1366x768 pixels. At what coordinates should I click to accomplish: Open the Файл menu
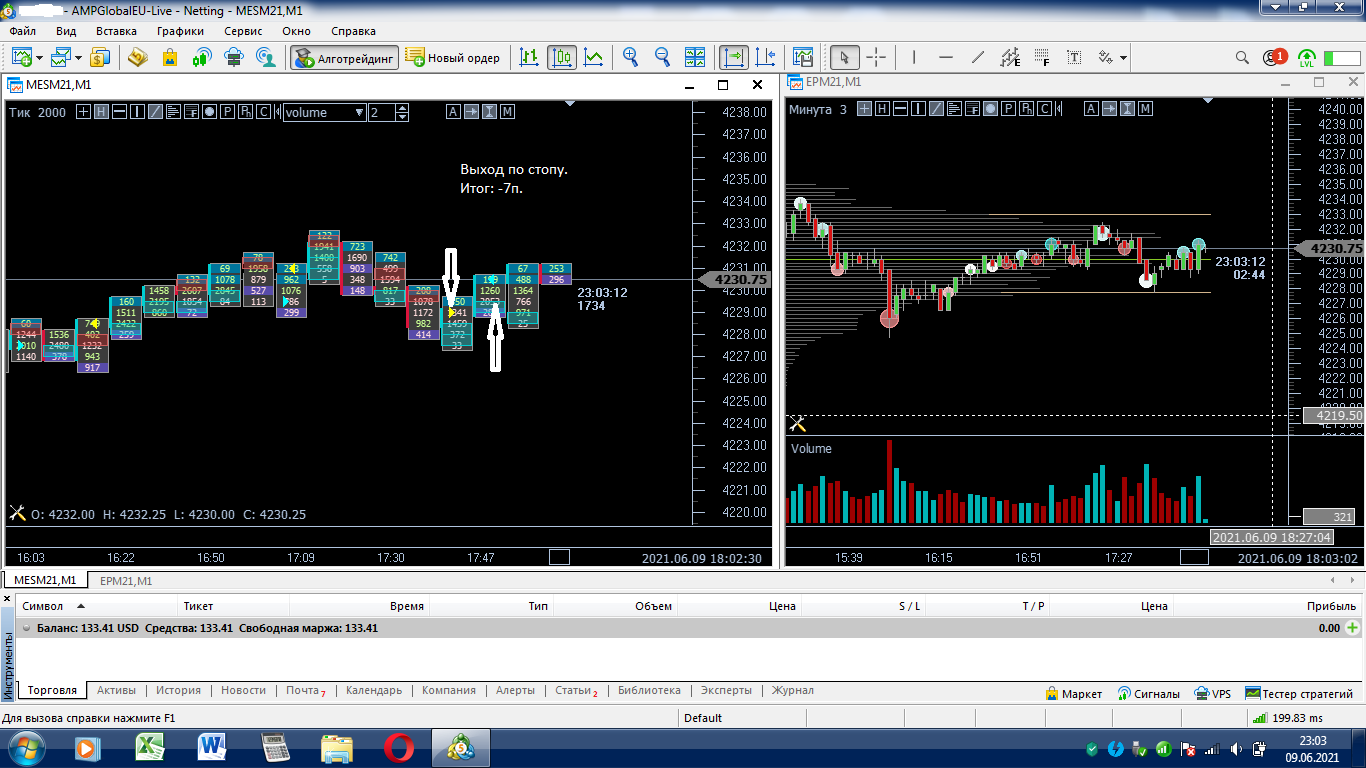(22, 31)
